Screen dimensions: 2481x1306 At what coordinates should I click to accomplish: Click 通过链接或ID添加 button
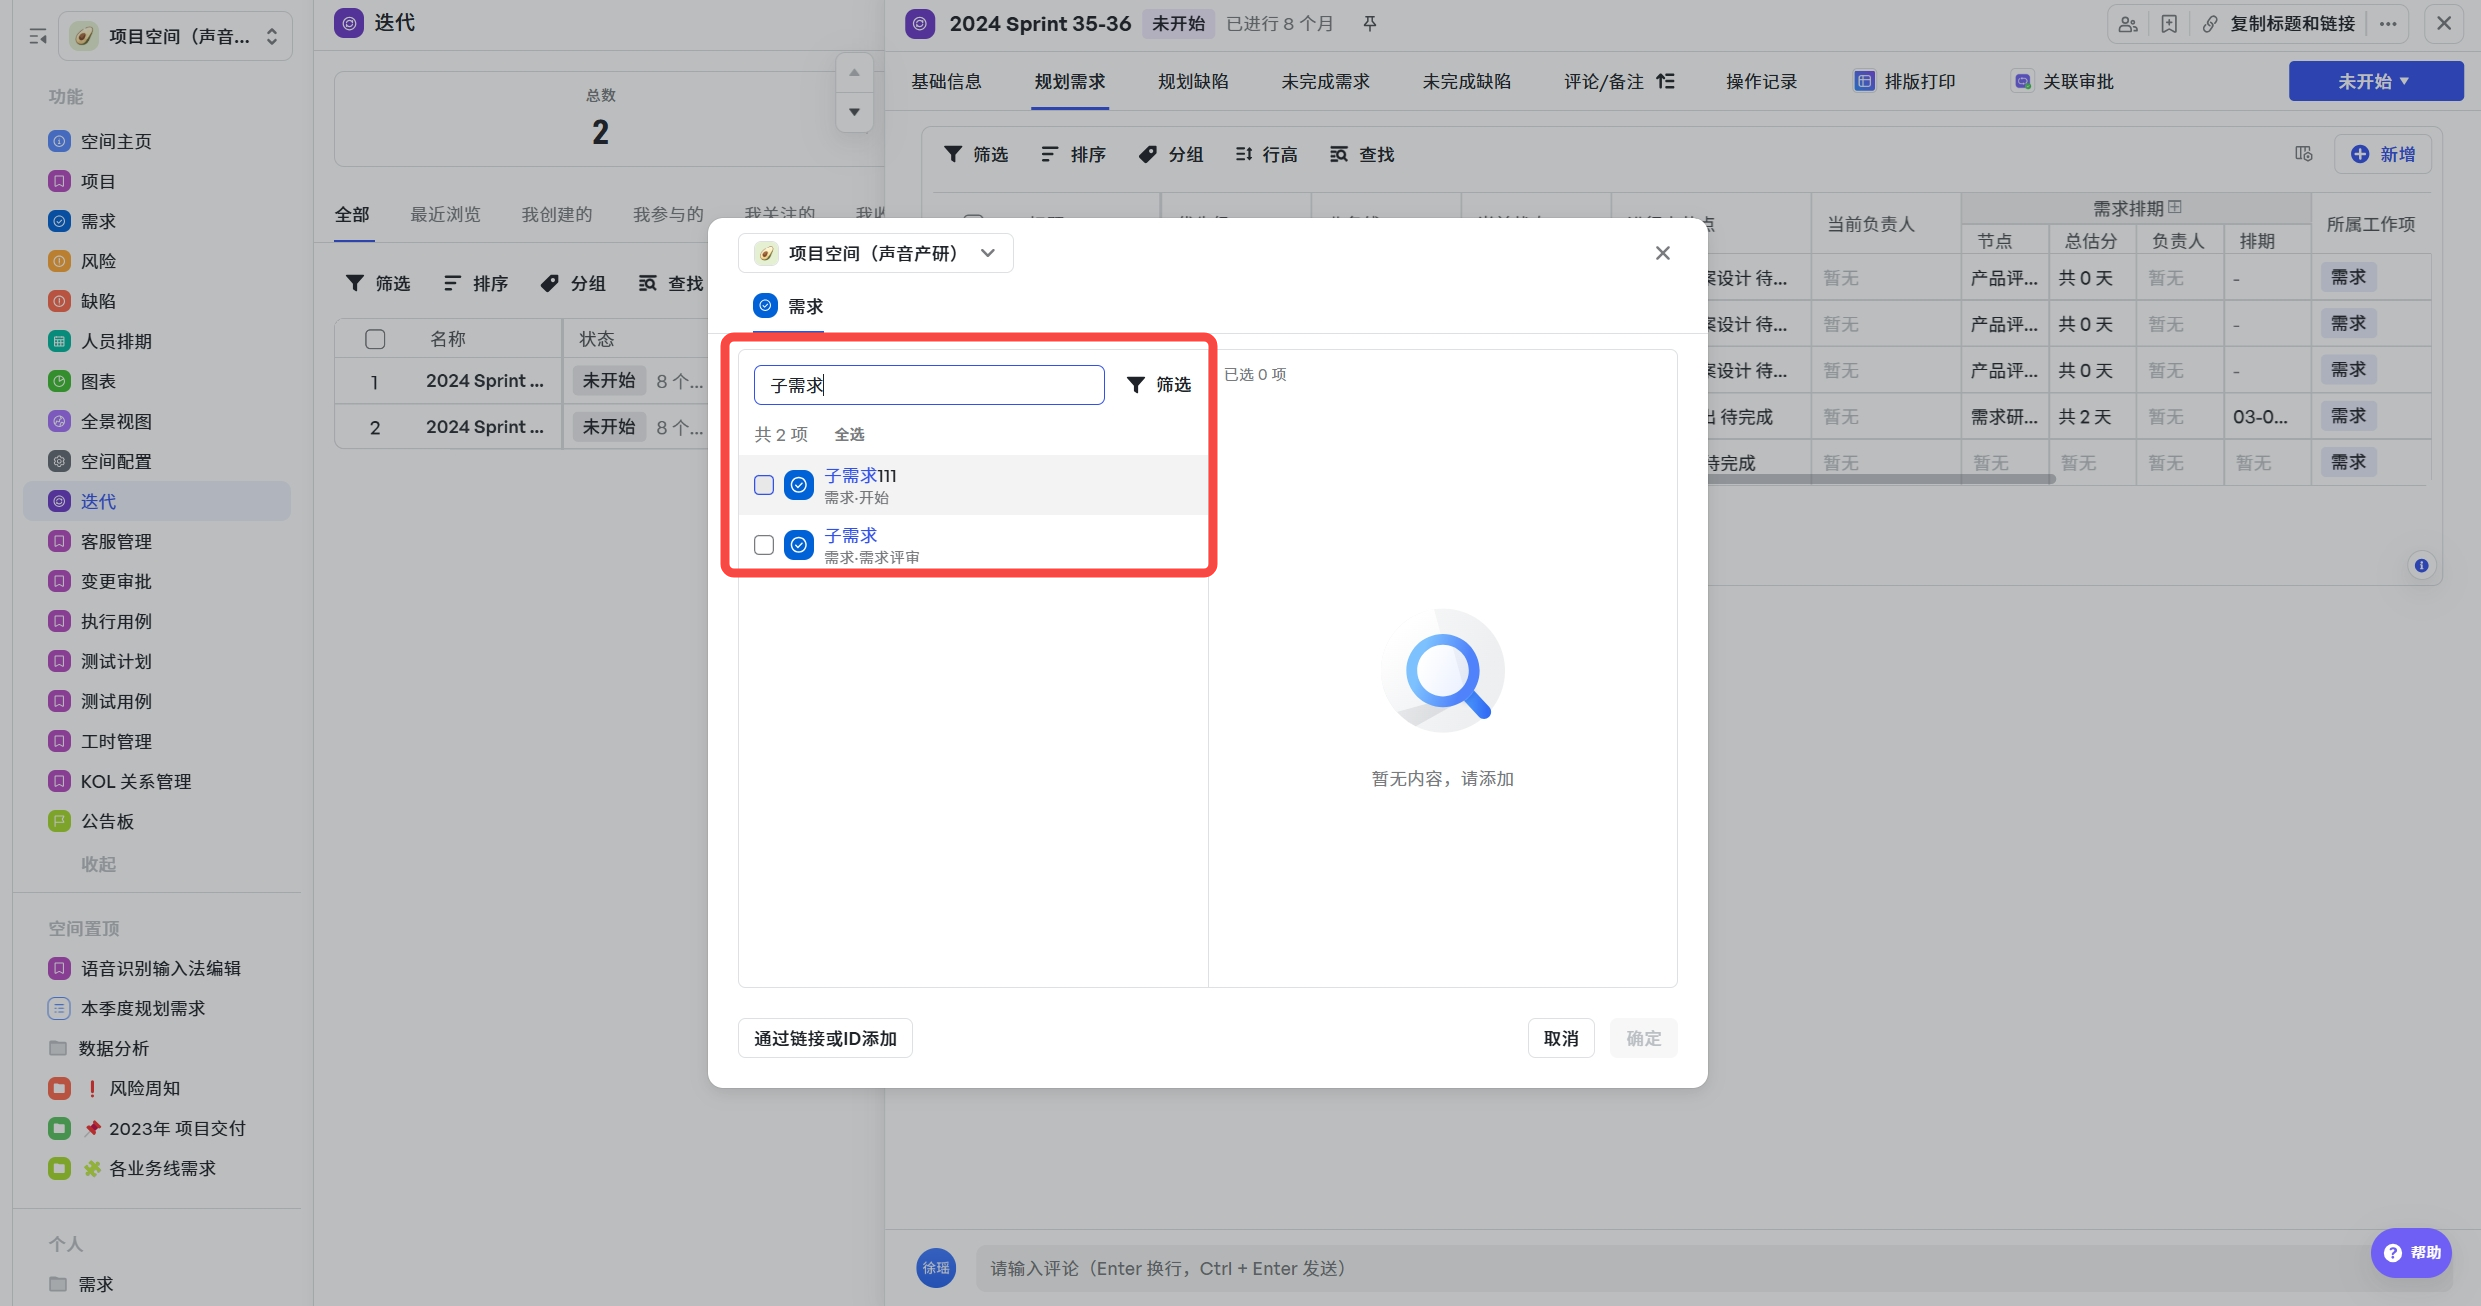coord(825,1038)
